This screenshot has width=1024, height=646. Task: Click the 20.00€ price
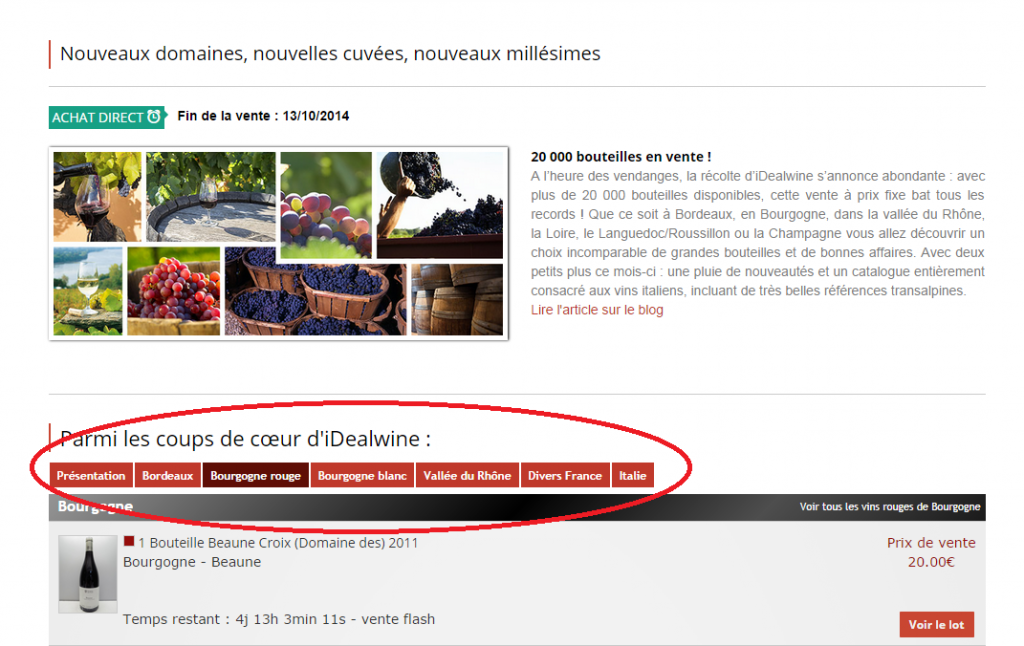coord(931,562)
